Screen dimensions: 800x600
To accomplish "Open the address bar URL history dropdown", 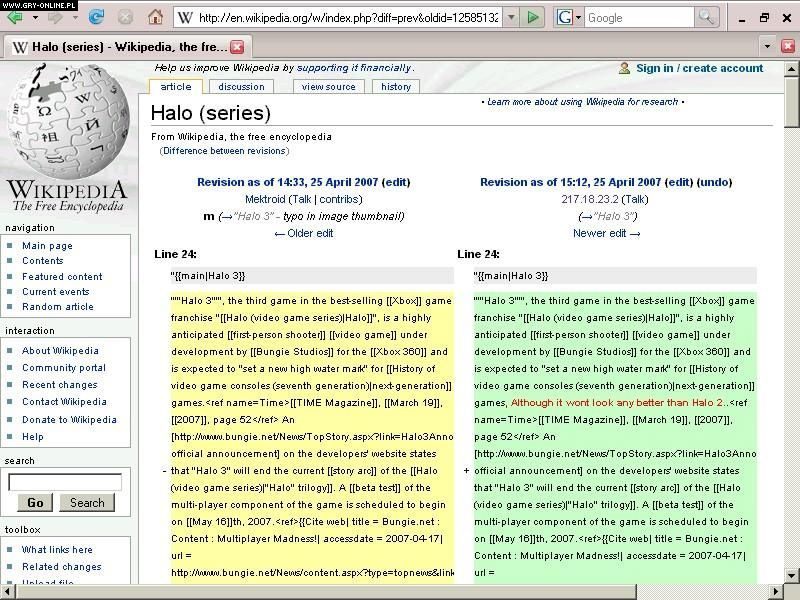I will pyautogui.click(x=511, y=17).
